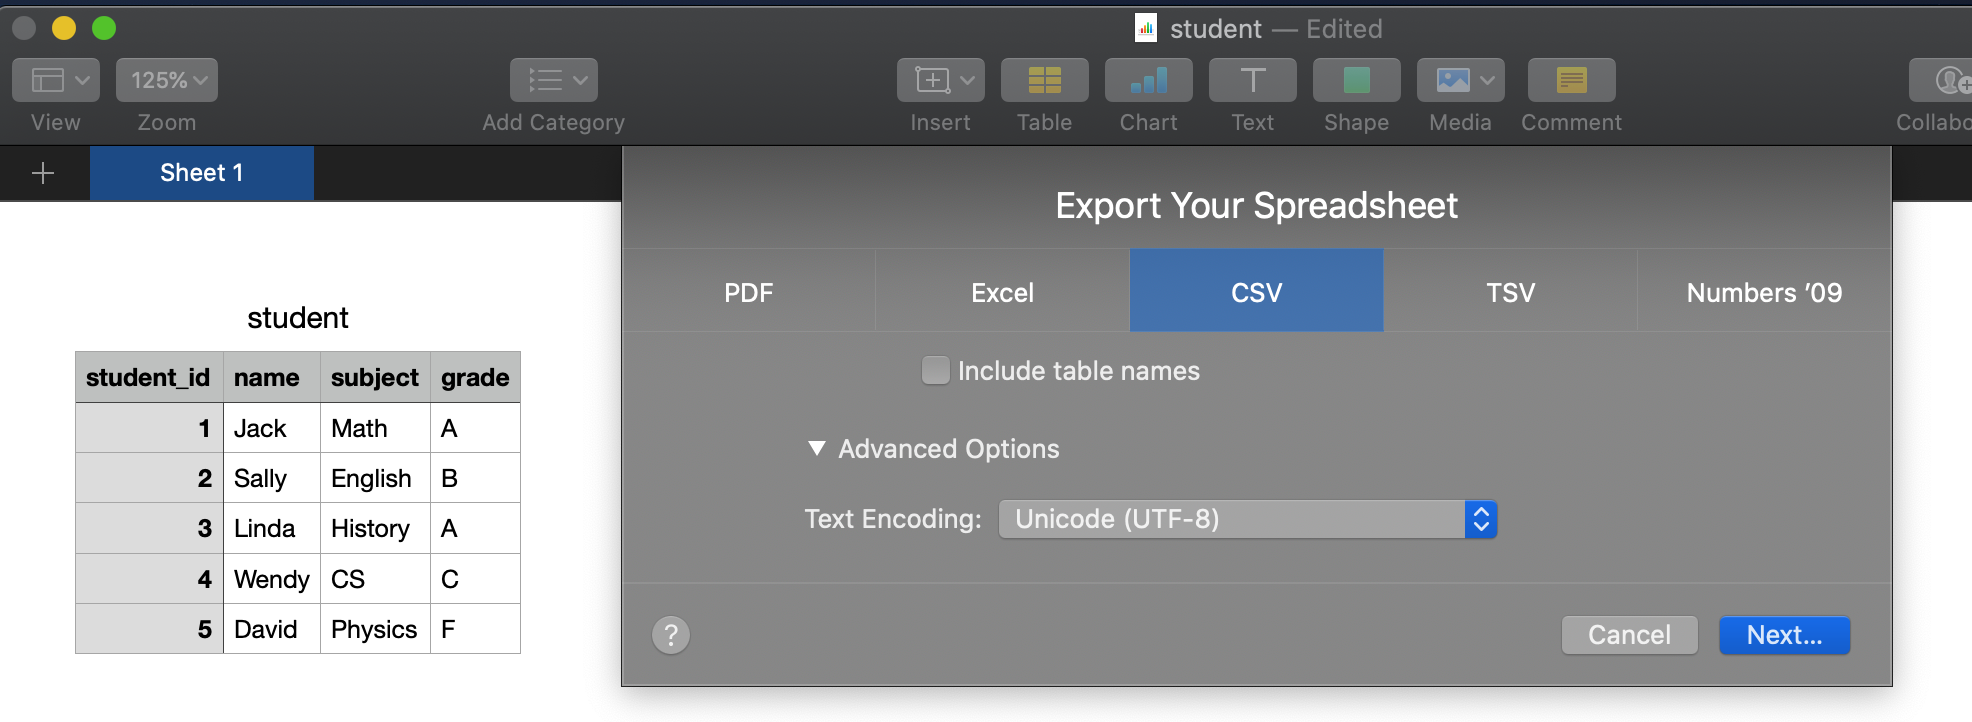Select the Shape toolbar icon
The height and width of the screenshot is (722, 1972).
pos(1356,80)
